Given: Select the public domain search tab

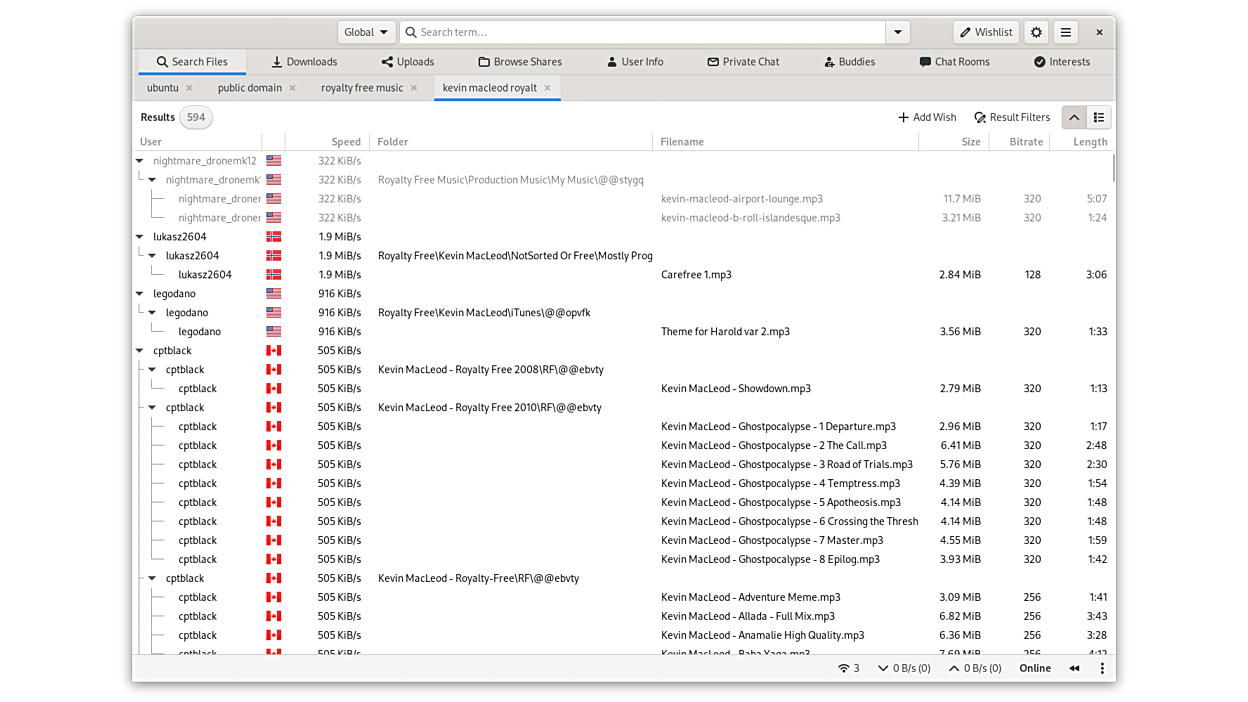Looking at the screenshot, I should coord(250,88).
